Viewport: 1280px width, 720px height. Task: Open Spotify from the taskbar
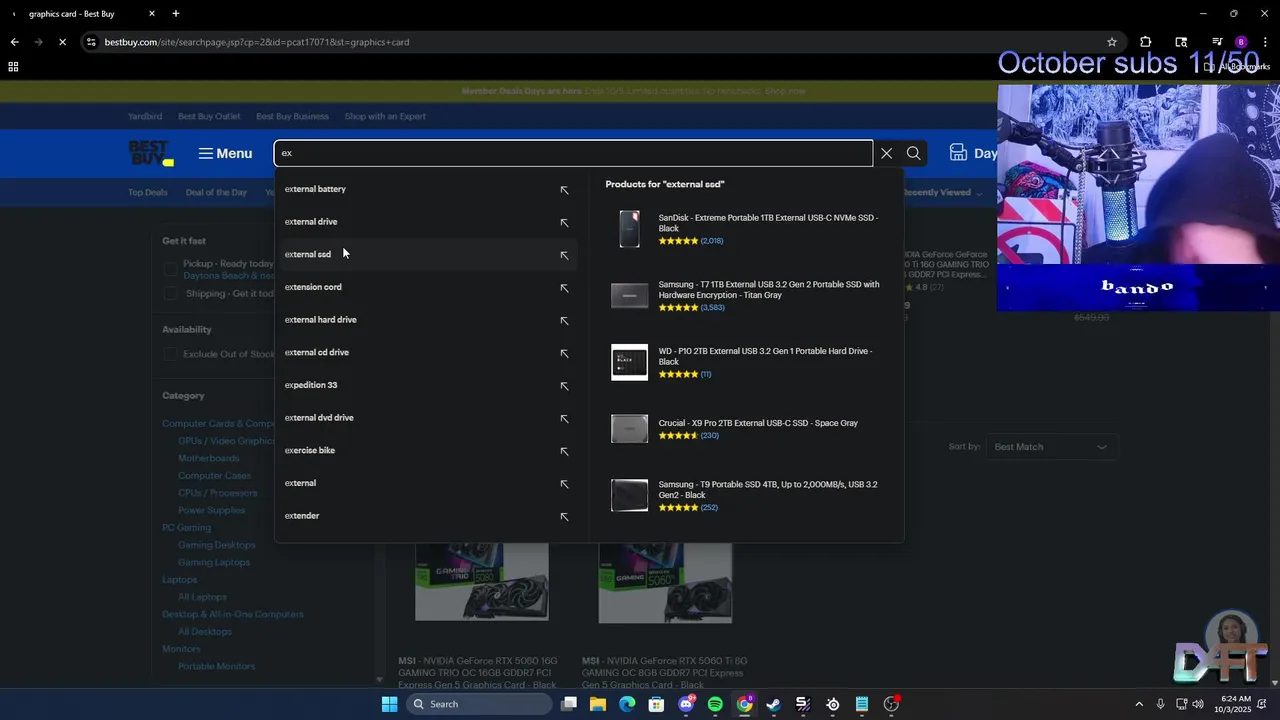click(715, 704)
